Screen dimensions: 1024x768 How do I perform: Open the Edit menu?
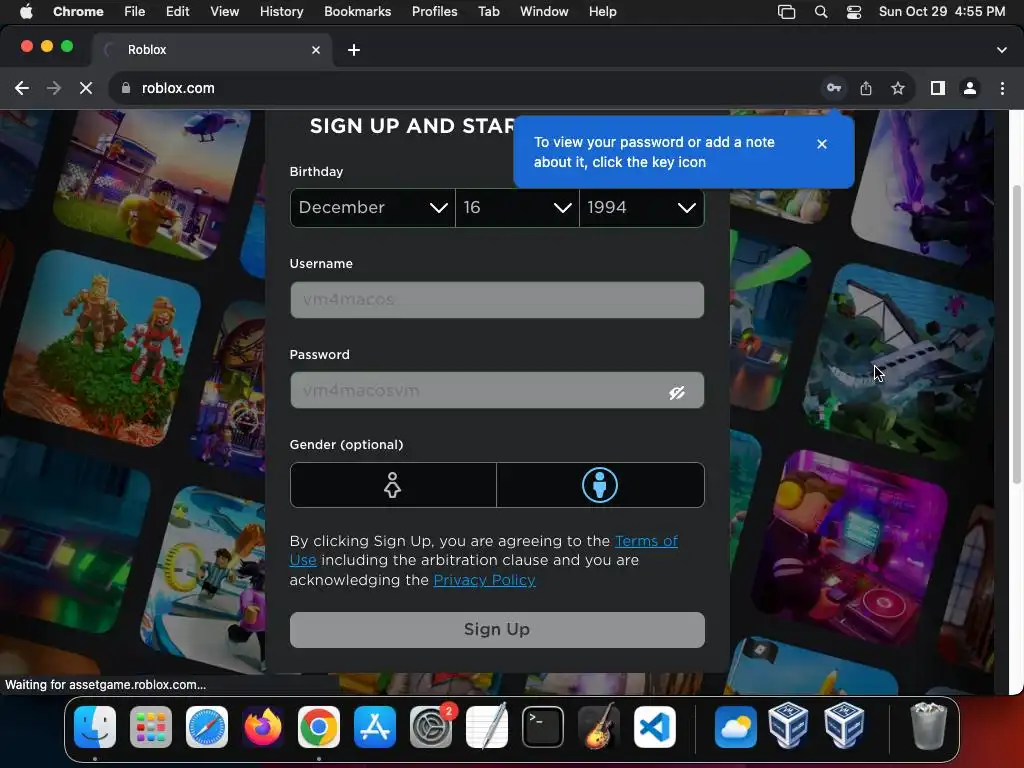178,12
